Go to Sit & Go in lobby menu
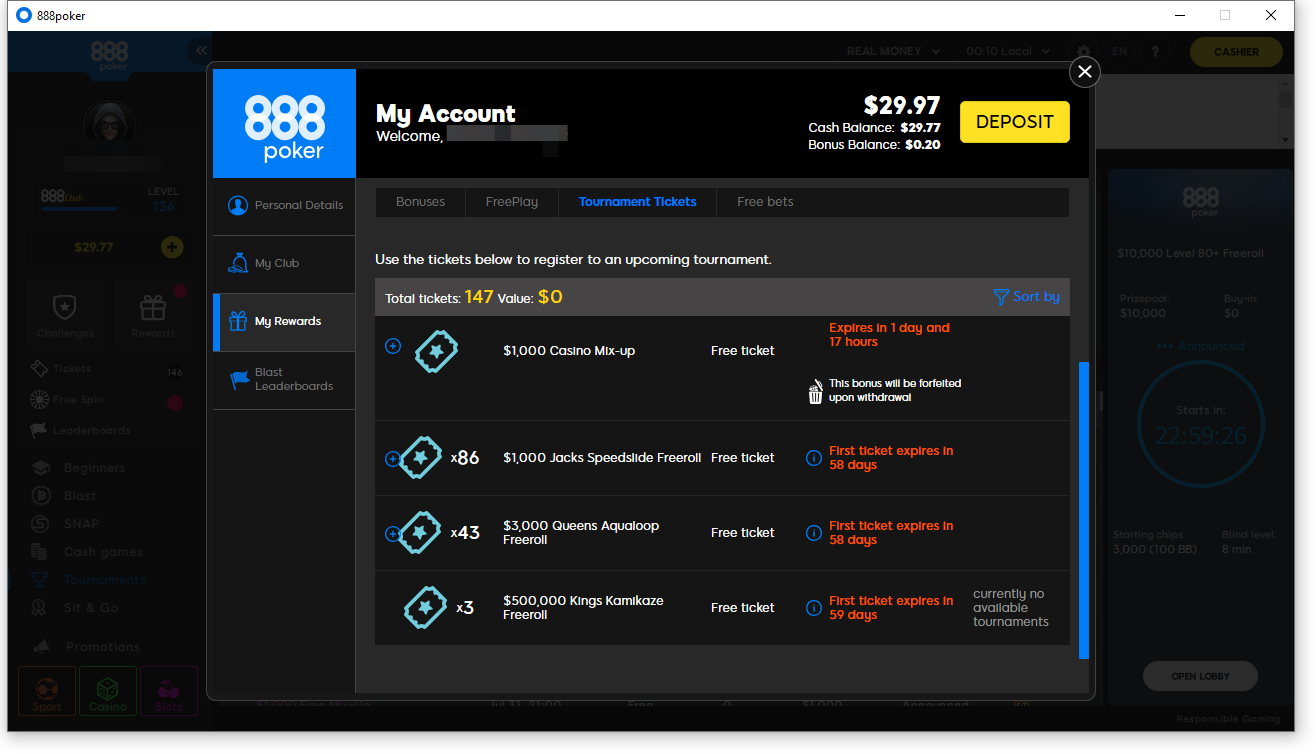 (91, 608)
